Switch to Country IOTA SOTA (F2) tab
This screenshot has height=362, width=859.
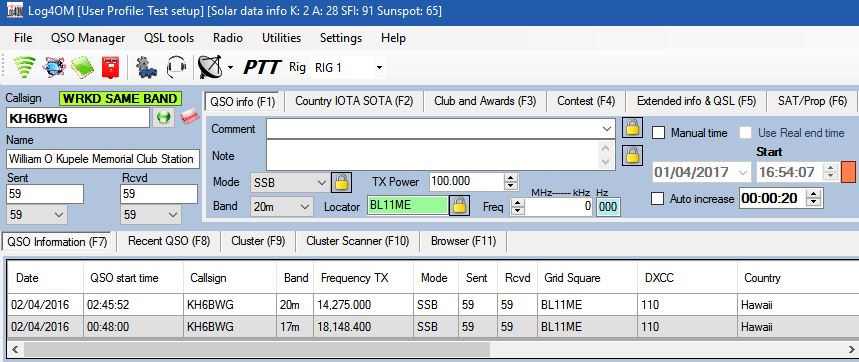tap(354, 101)
